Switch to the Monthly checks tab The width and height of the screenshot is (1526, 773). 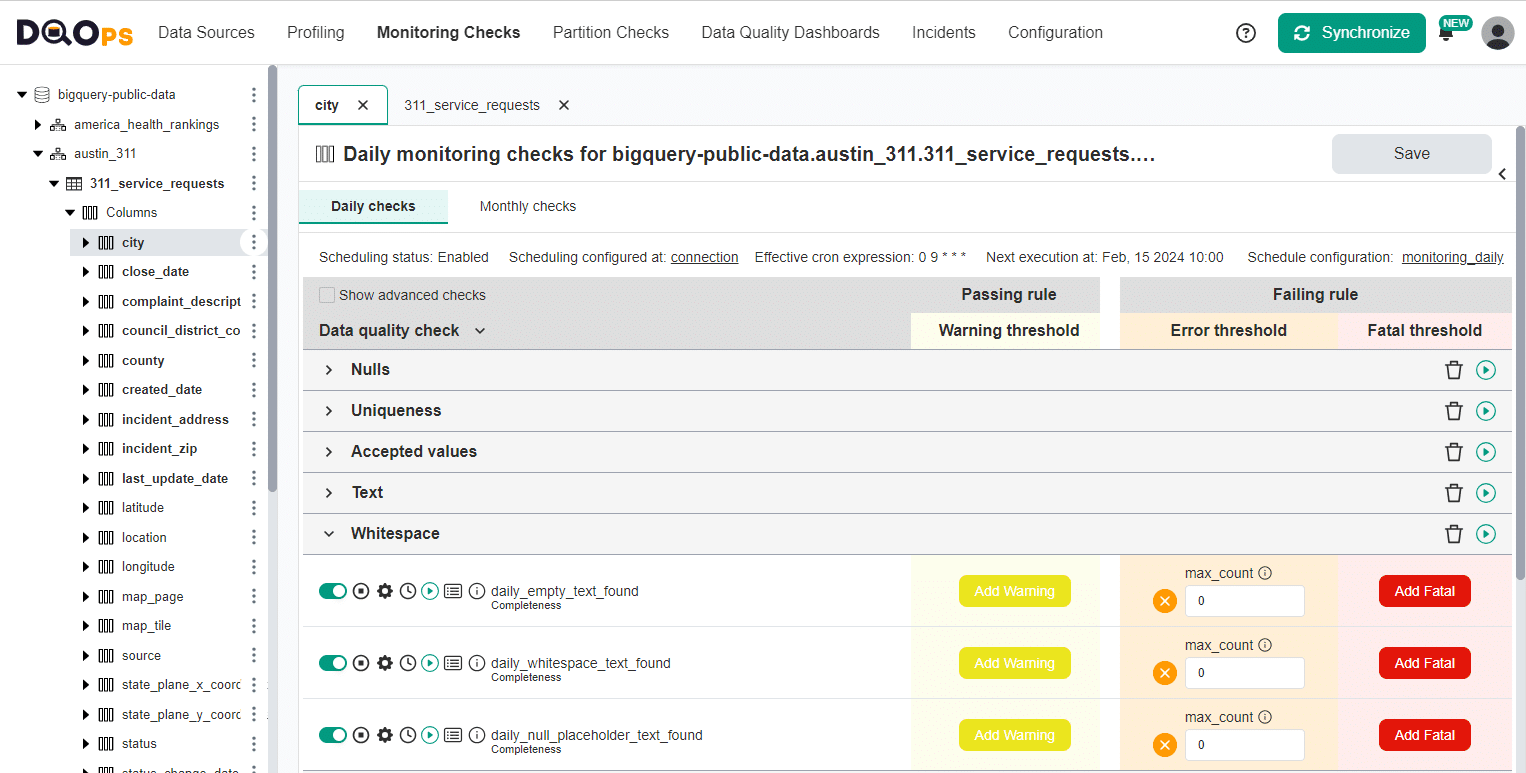point(527,207)
